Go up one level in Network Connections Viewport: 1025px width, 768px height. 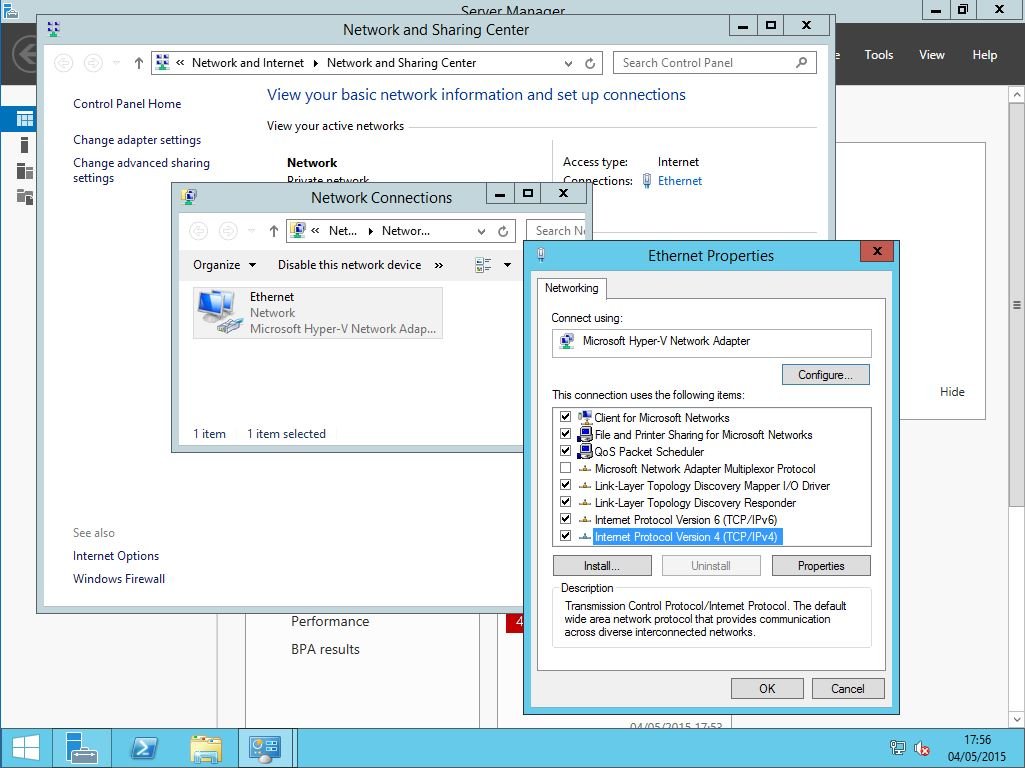[x=274, y=231]
